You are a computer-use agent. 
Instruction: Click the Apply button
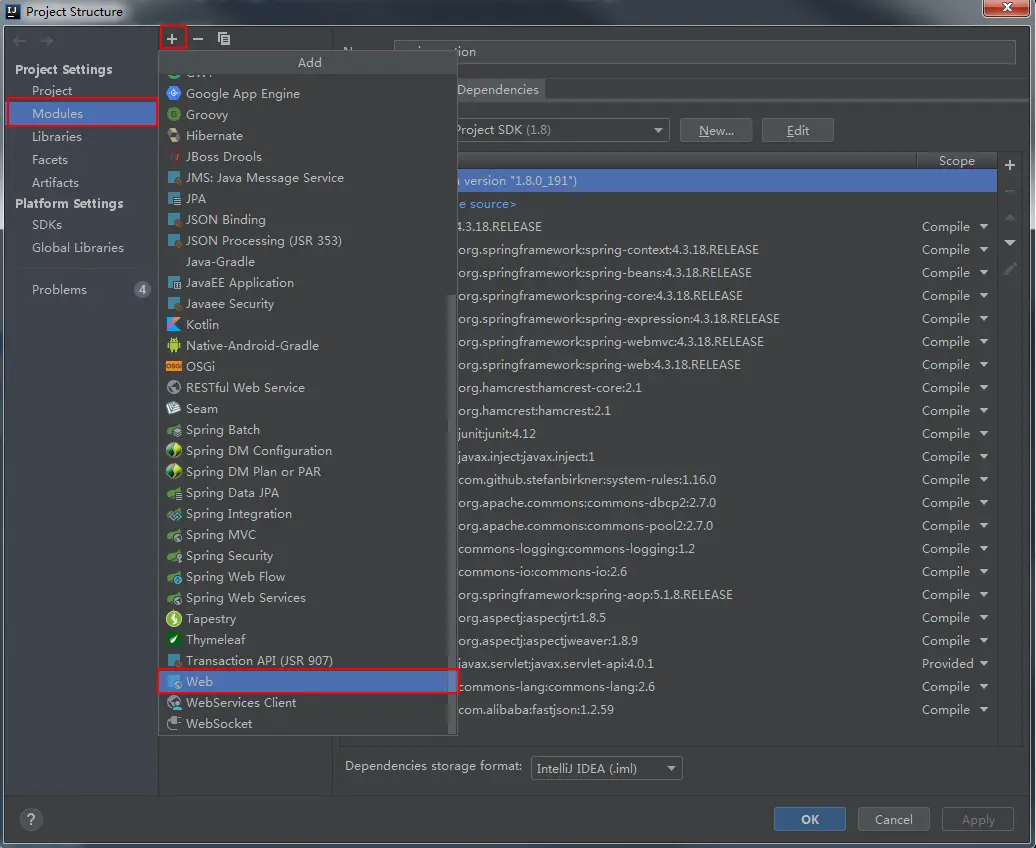point(978,820)
